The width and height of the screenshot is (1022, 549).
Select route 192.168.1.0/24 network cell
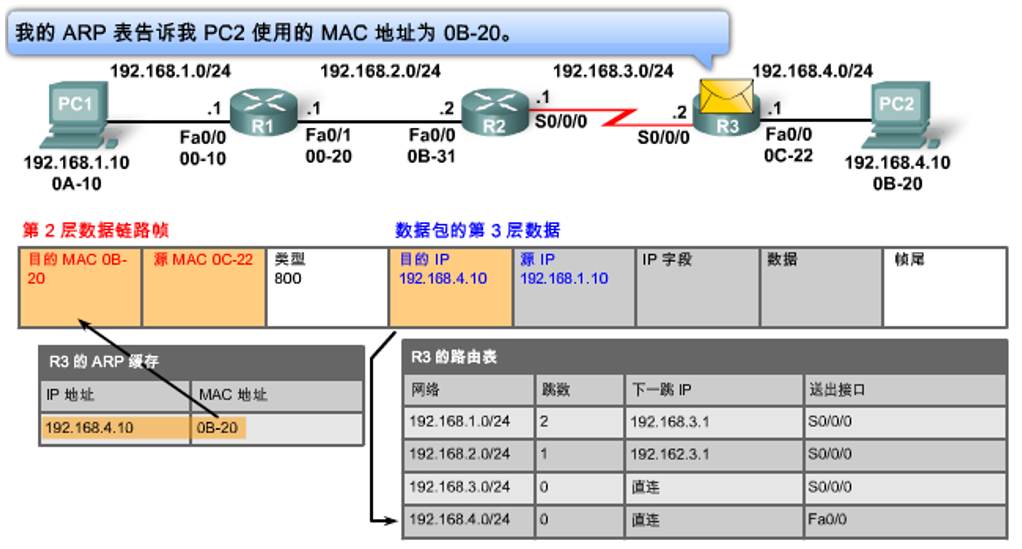pos(469,422)
